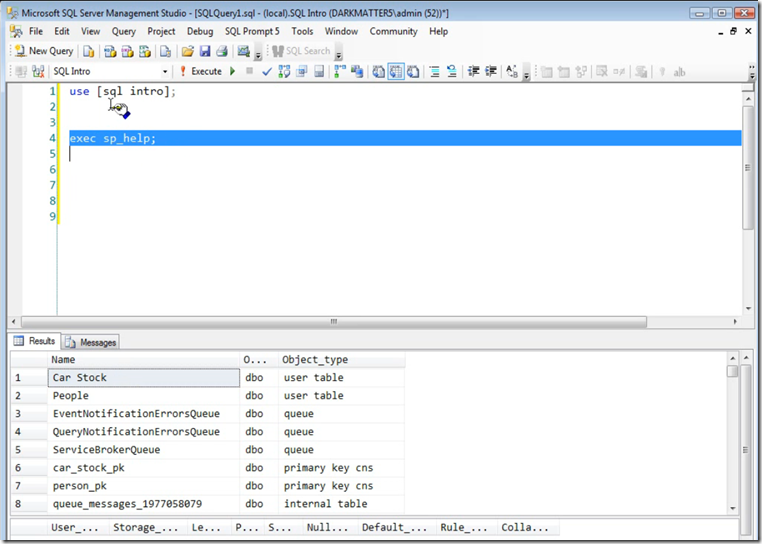The height and width of the screenshot is (544, 762).
Task: Save the query with floppy disk icon
Action: coord(205,51)
